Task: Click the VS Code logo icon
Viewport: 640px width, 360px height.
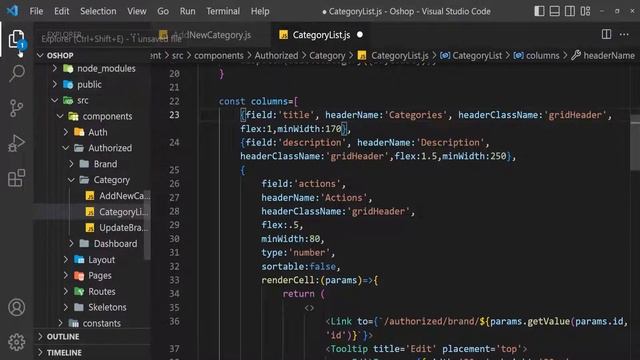Action: [12, 11]
